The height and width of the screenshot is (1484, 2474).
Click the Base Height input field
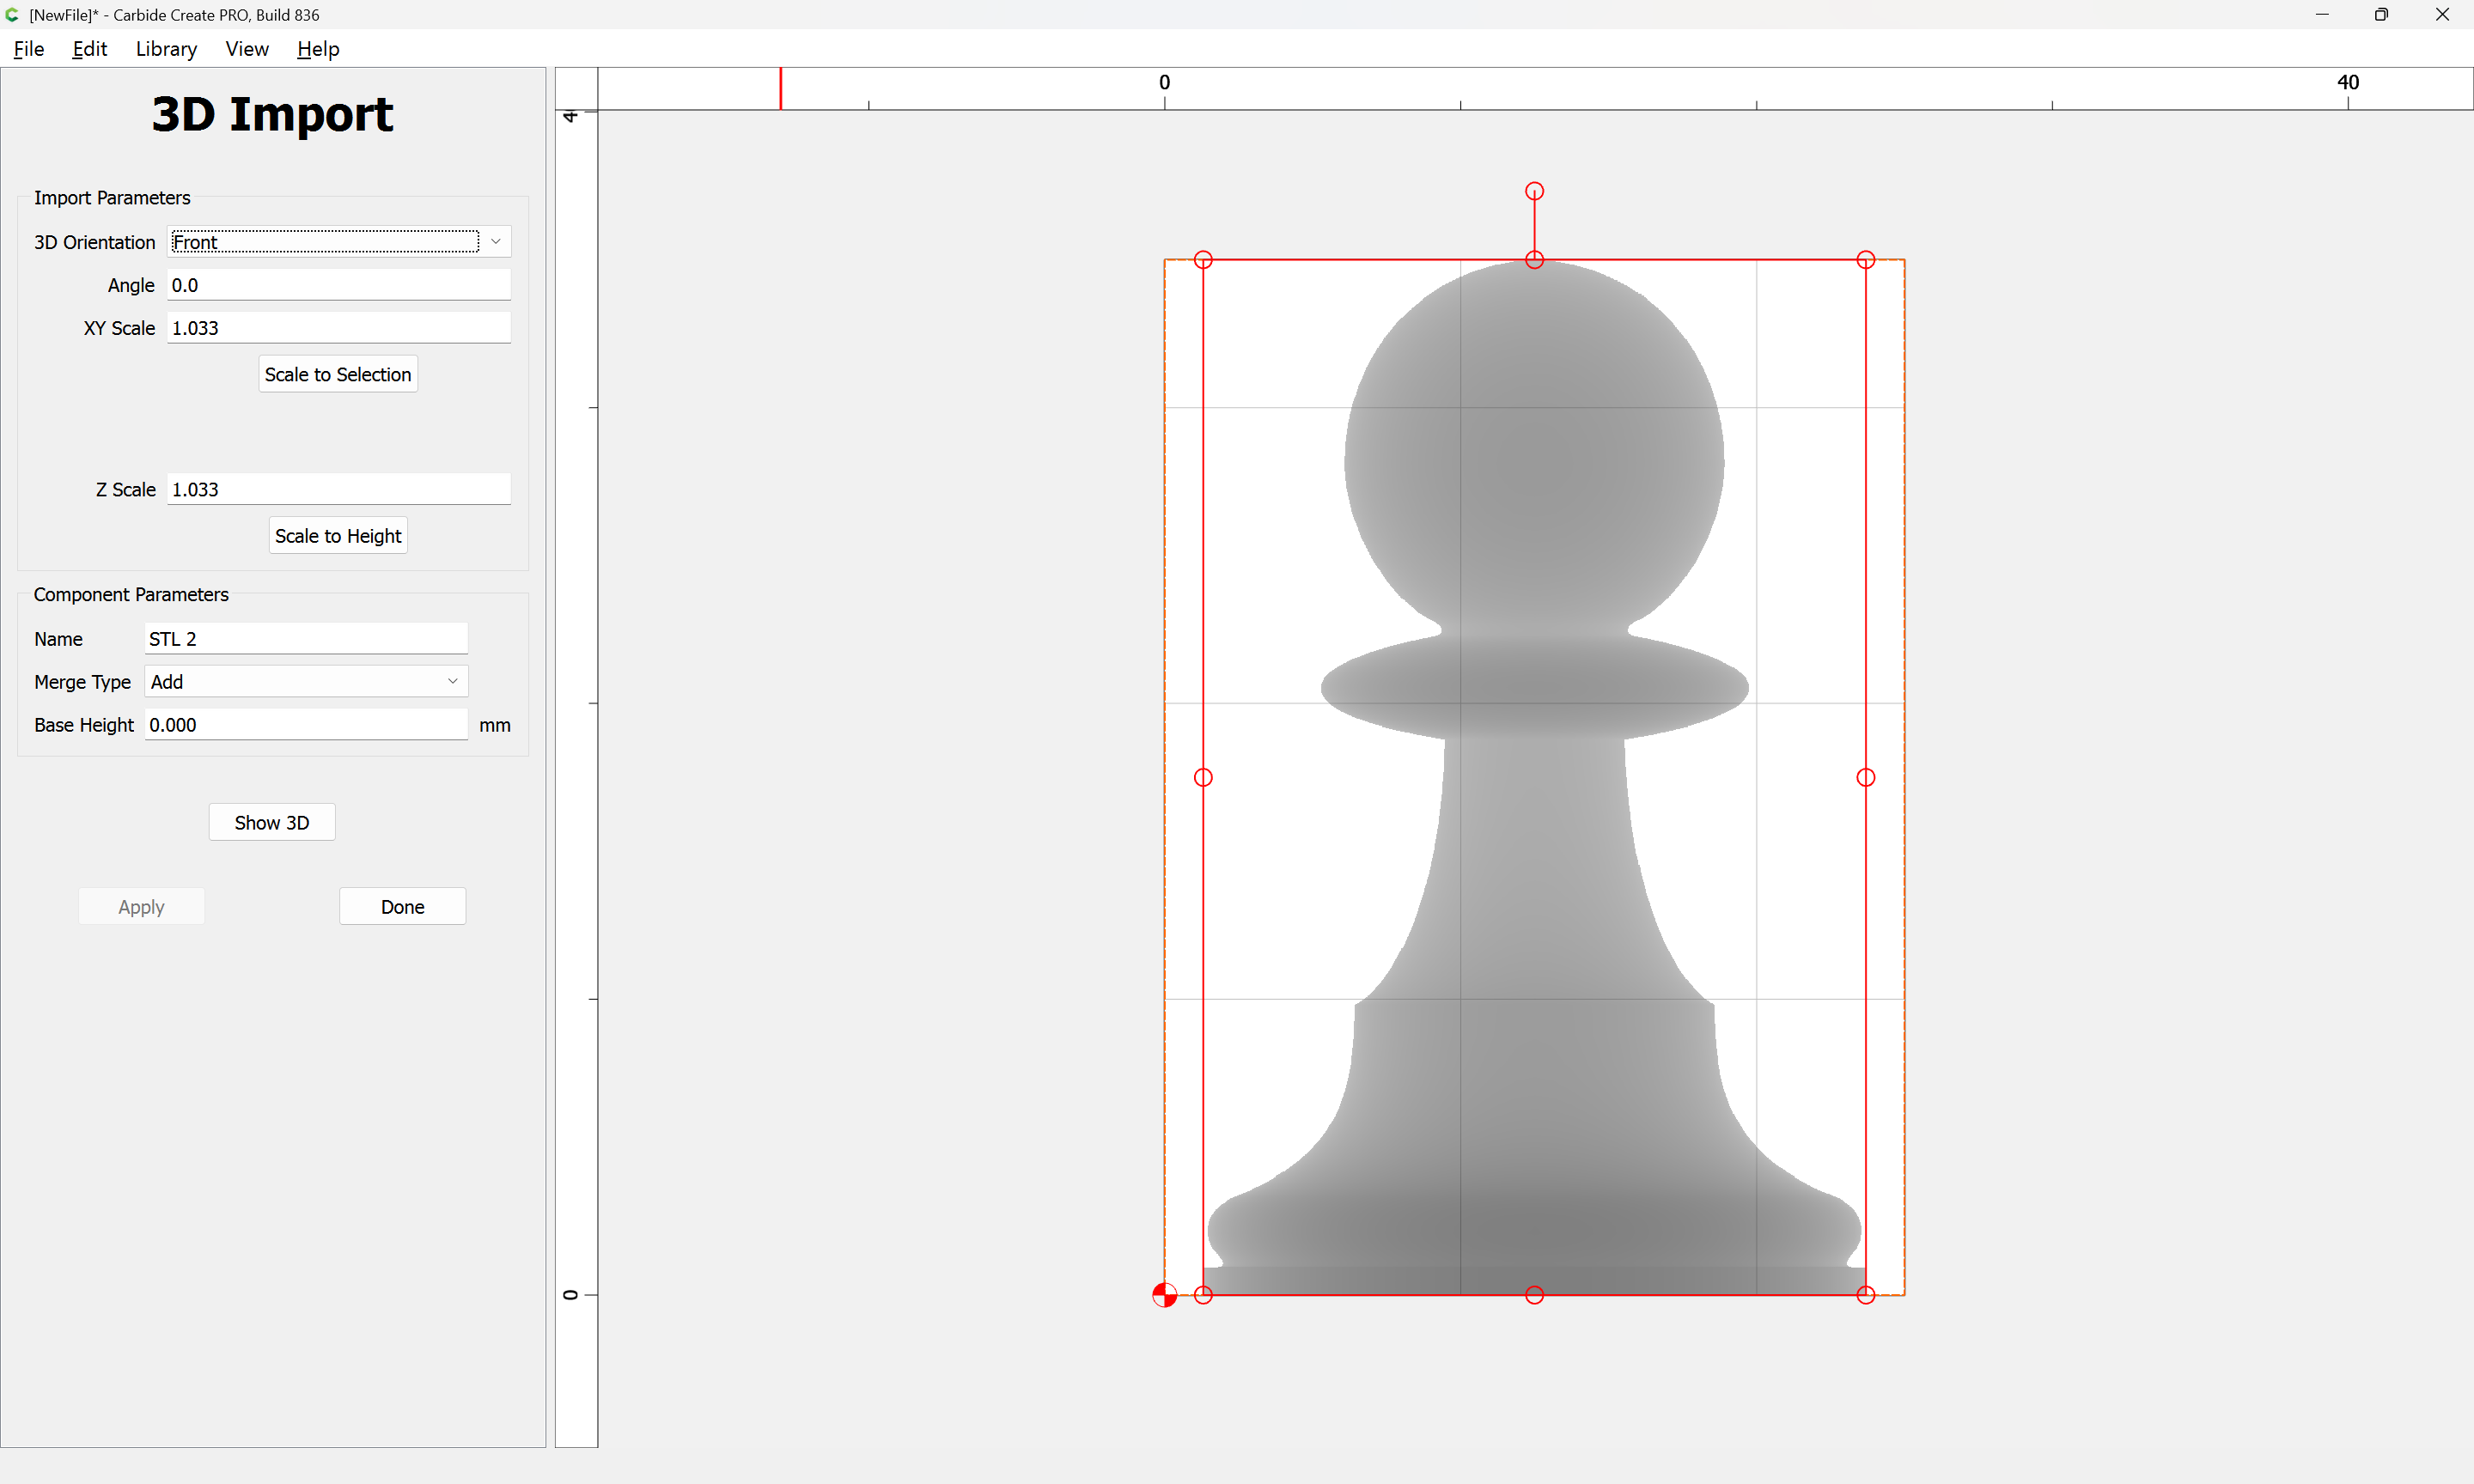305,725
